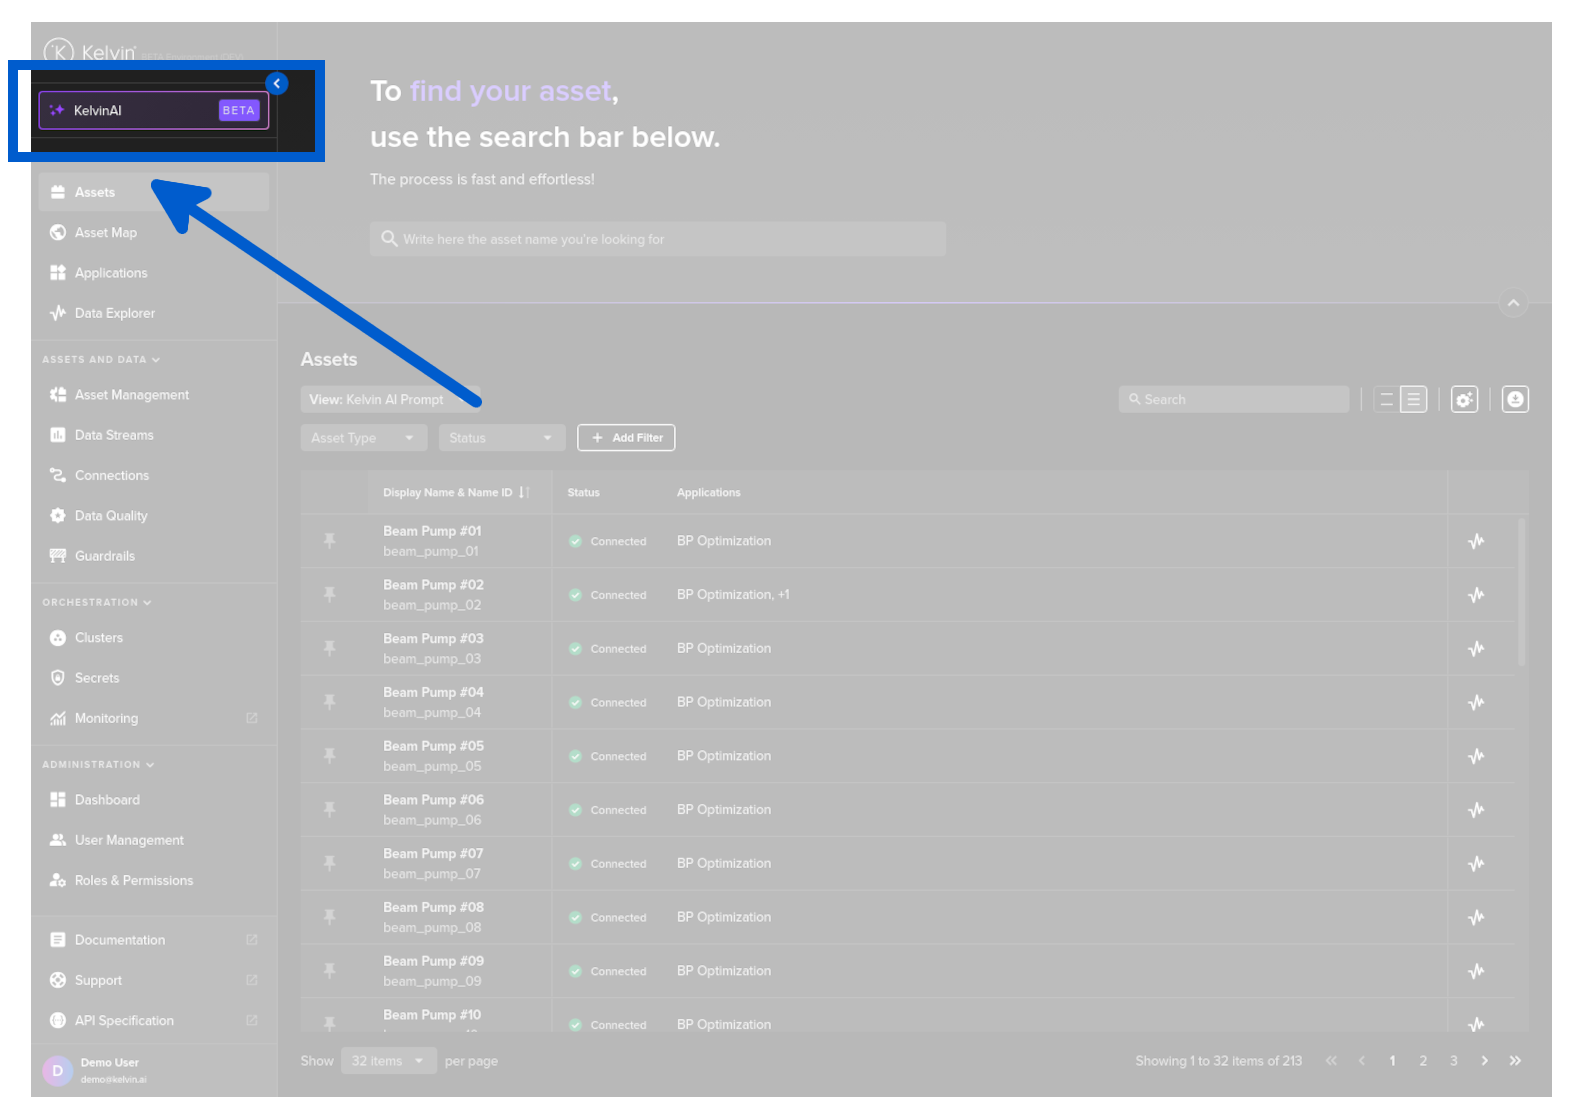
Task: Go to Data Explorer page
Action: point(114,313)
